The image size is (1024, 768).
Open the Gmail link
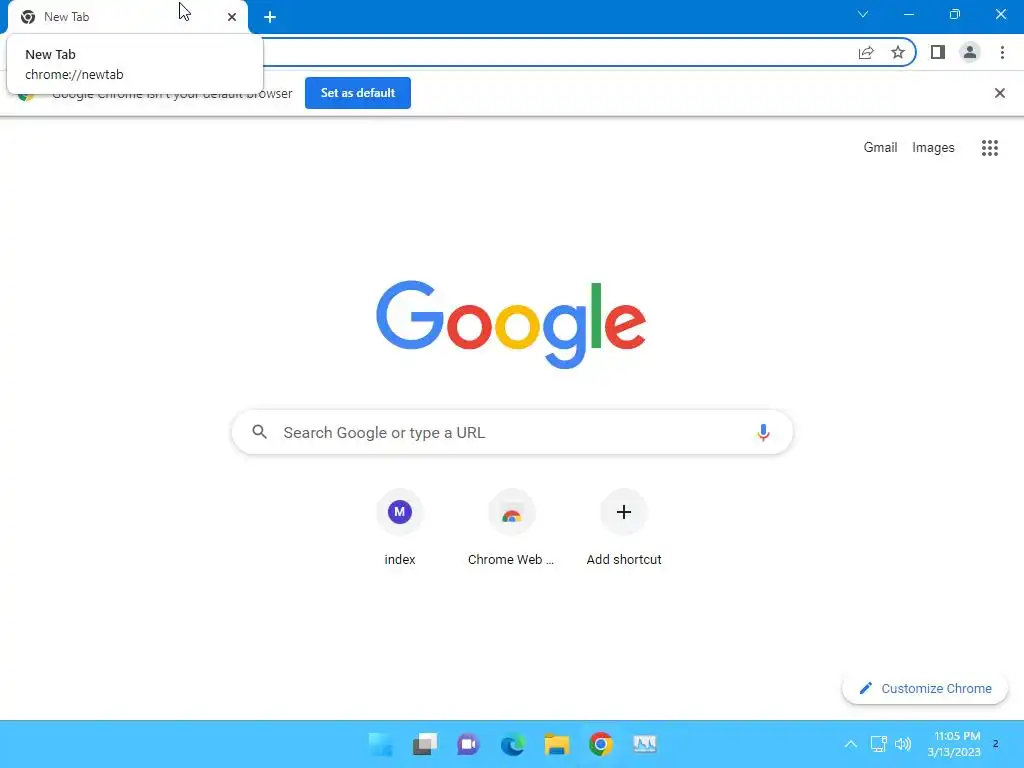tap(880, 148)
